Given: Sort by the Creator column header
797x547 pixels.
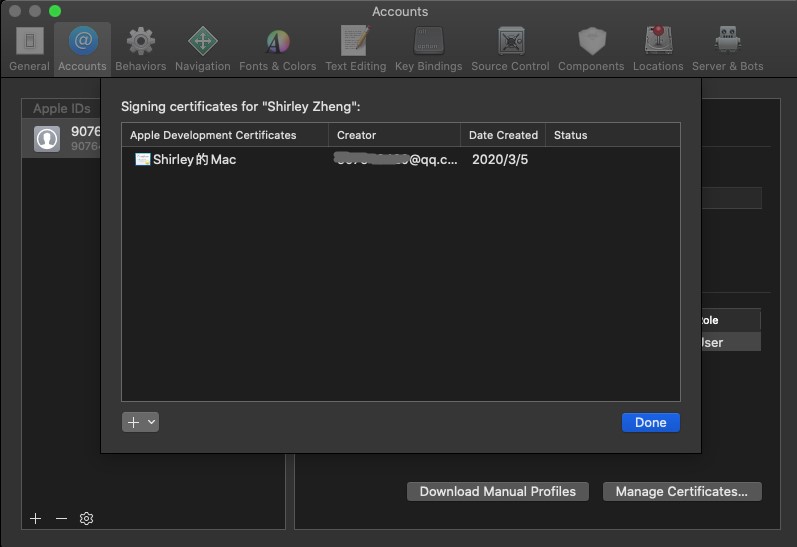Looking at the screenshot, I should [x=394, y=135].
